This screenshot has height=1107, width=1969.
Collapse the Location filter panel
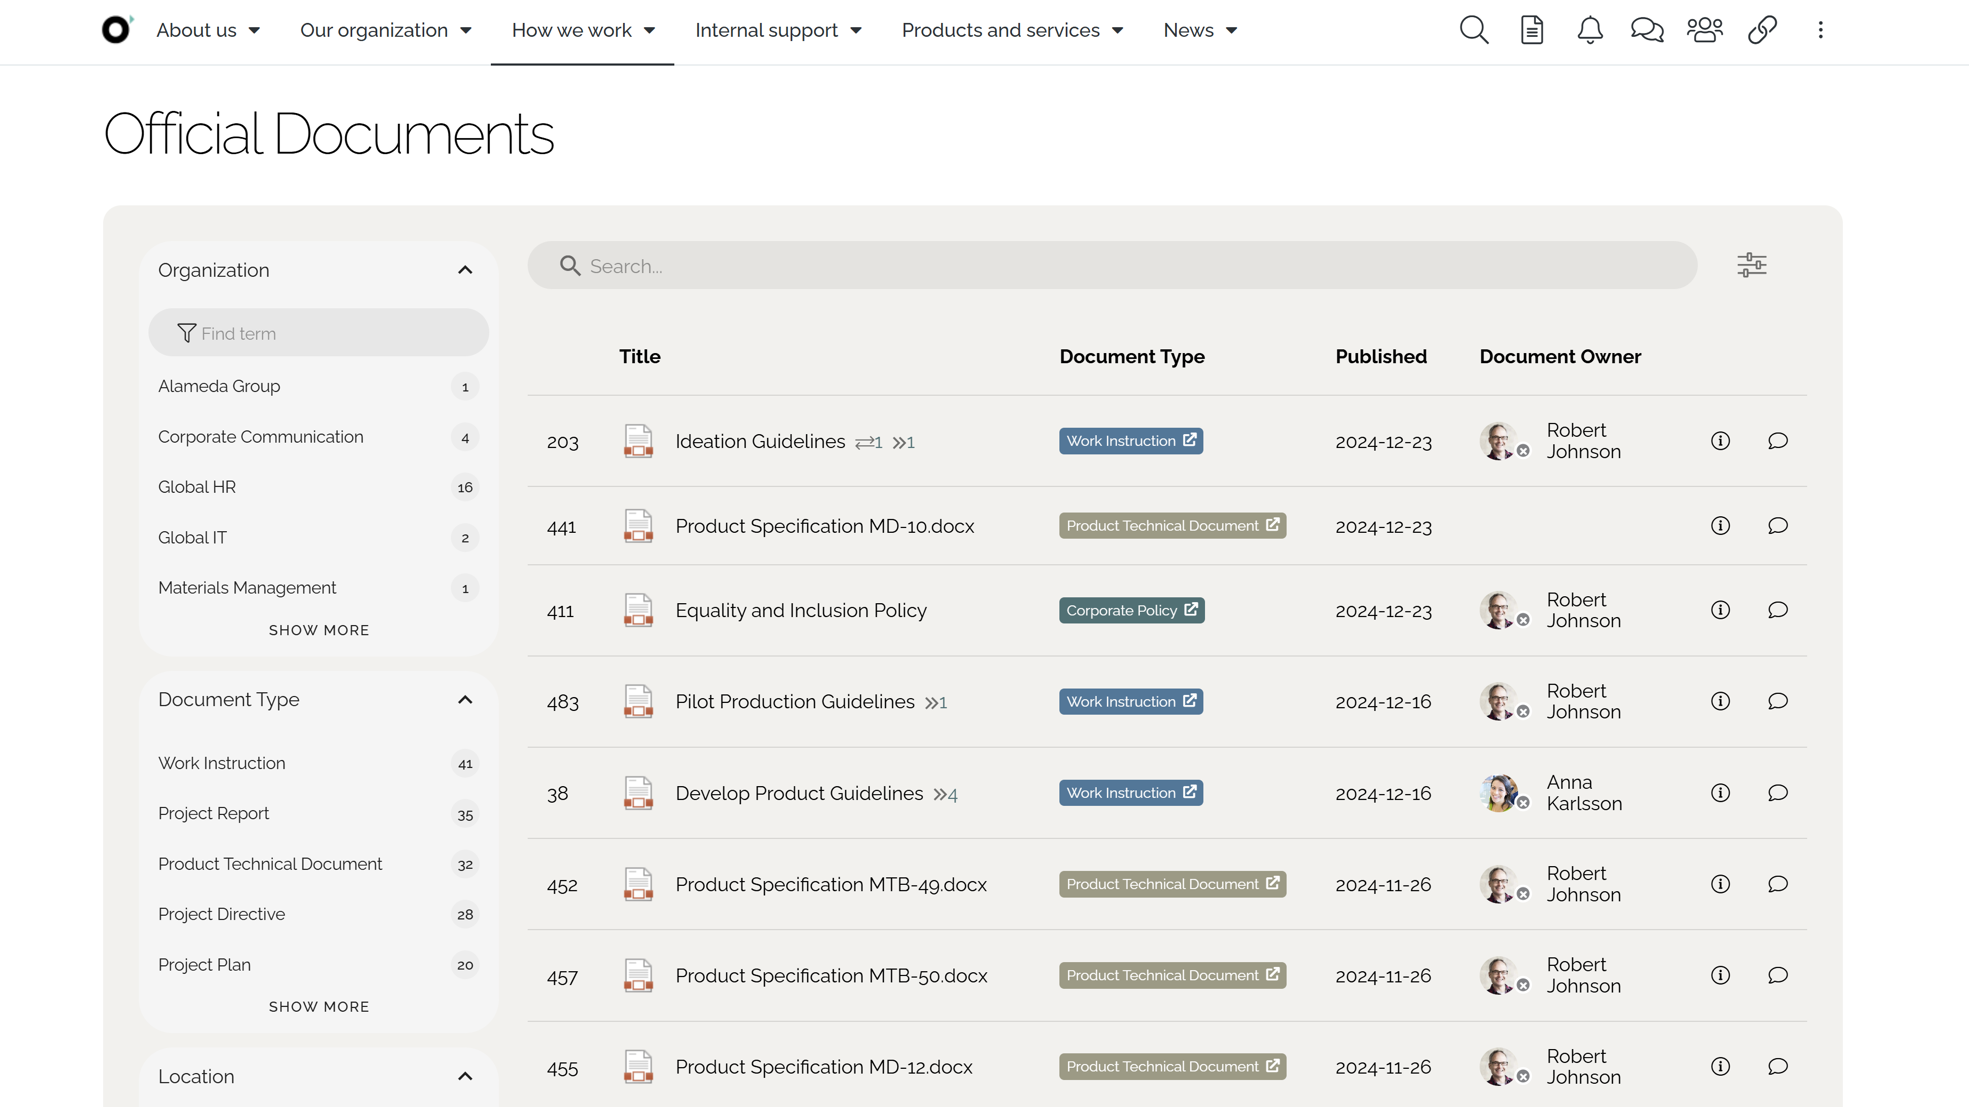465,1077
